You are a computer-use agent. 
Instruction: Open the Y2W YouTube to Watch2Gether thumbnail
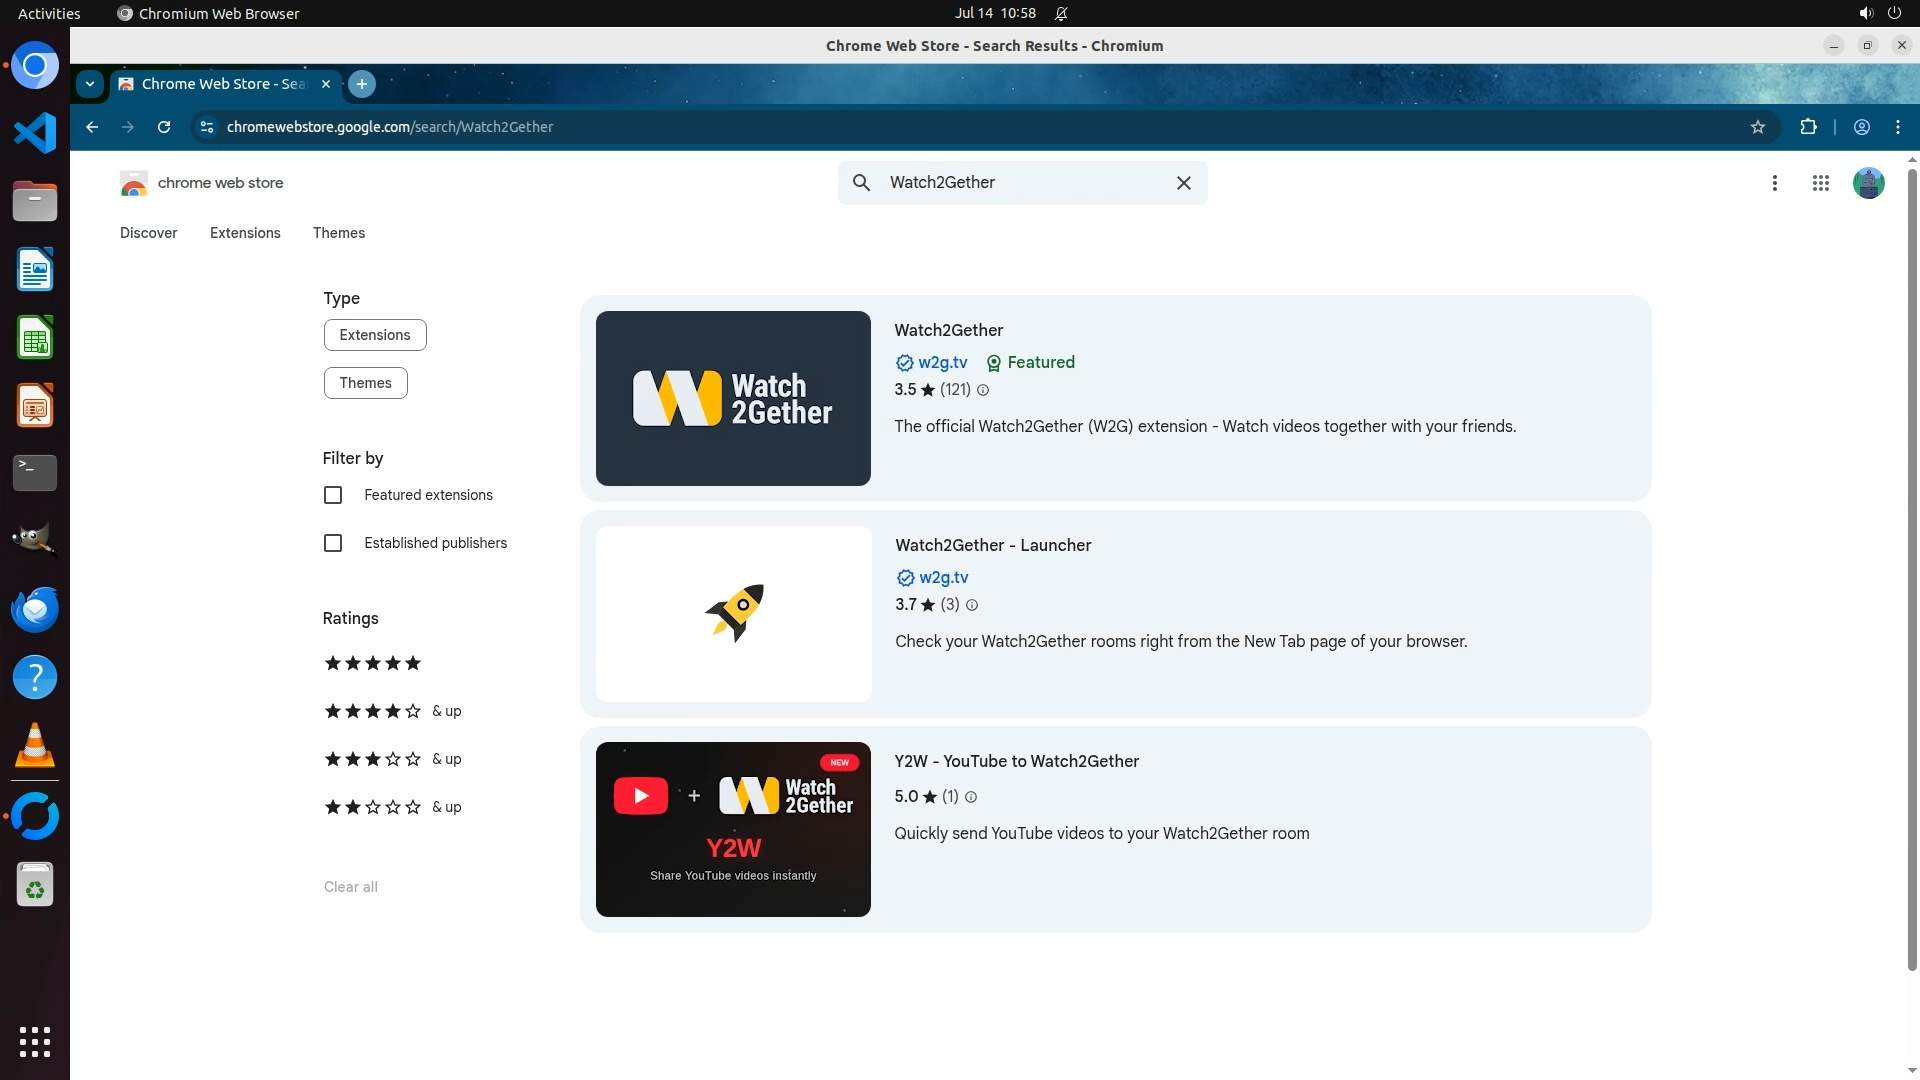(x=733, y=829)
